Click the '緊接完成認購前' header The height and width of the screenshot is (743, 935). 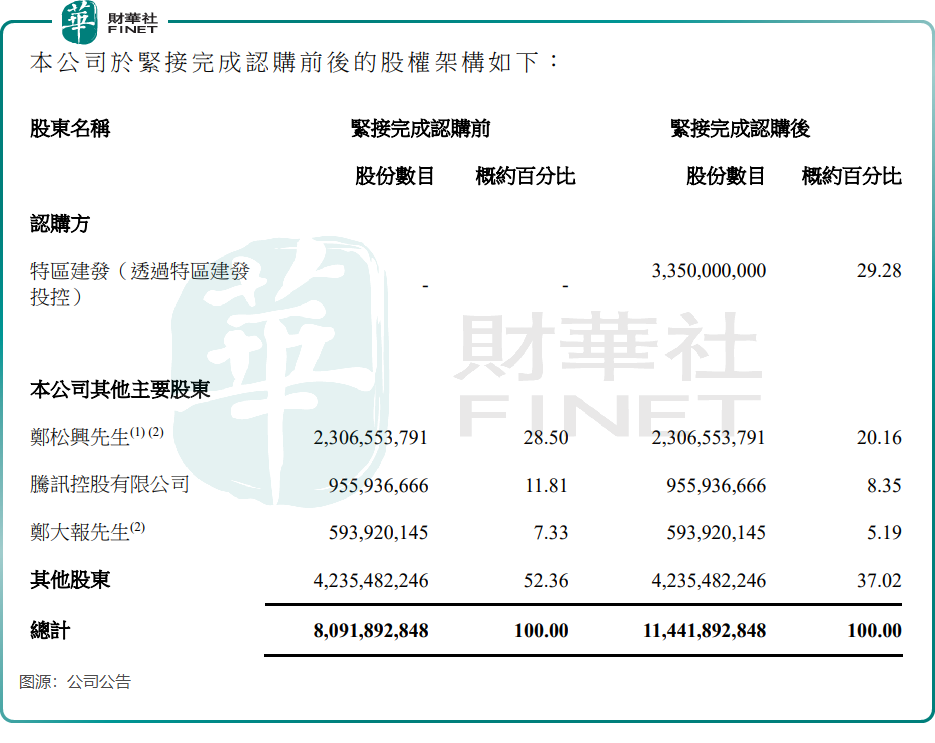(x=420, y=129)
